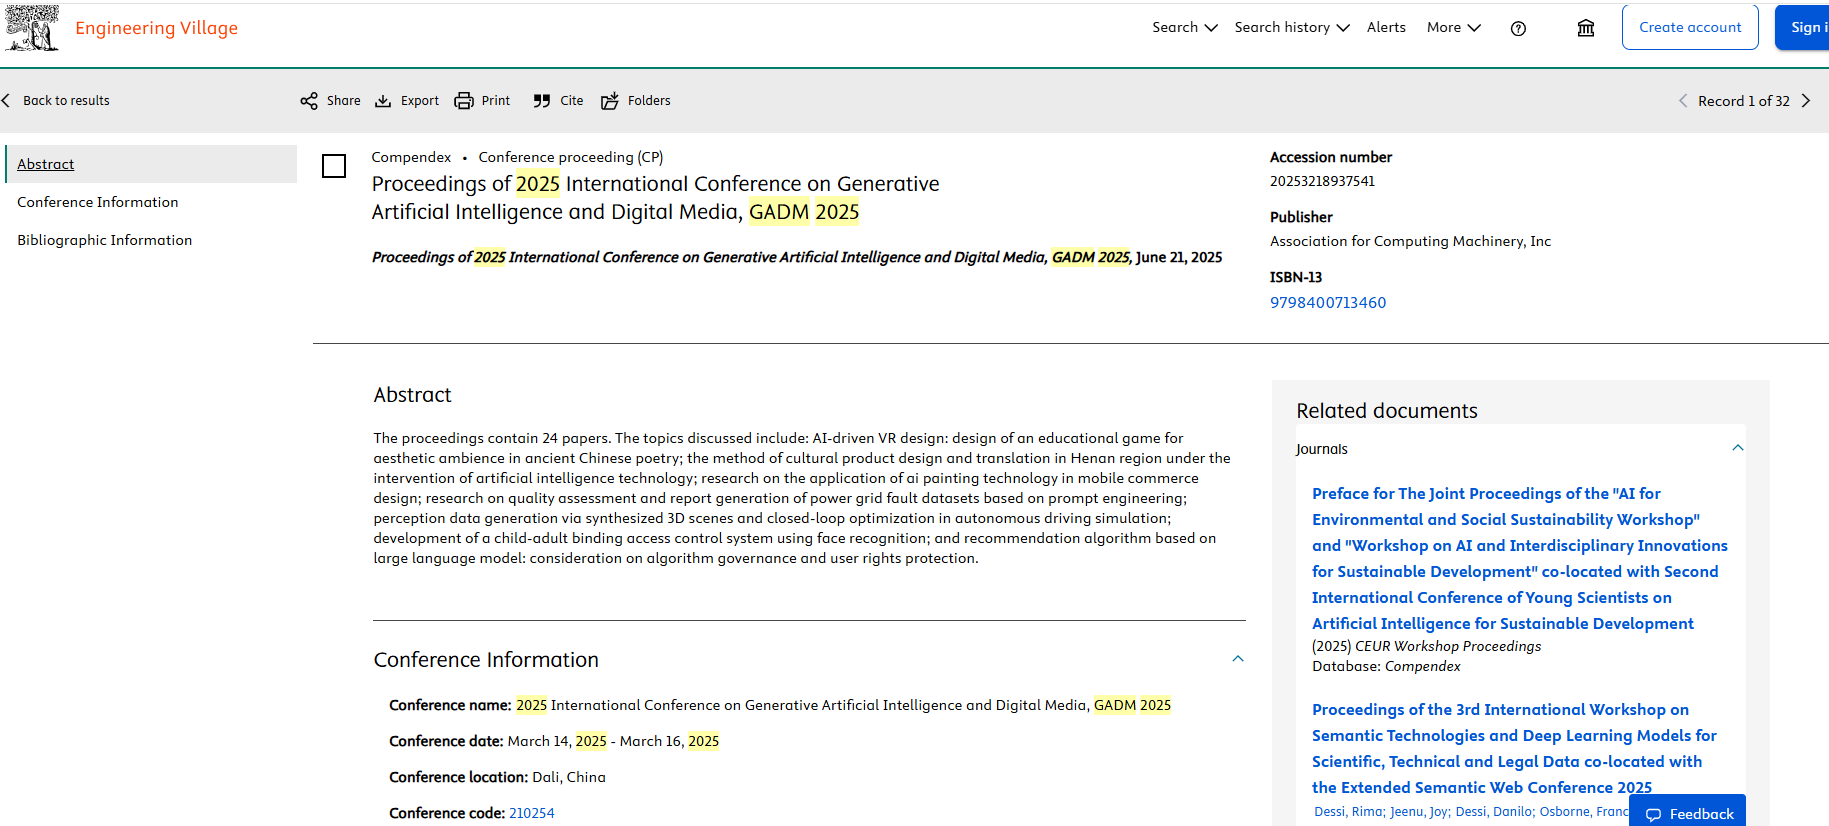Open Alerts in top navigation
Viewport: 1829px width, 826px height.
point(1386,27)
